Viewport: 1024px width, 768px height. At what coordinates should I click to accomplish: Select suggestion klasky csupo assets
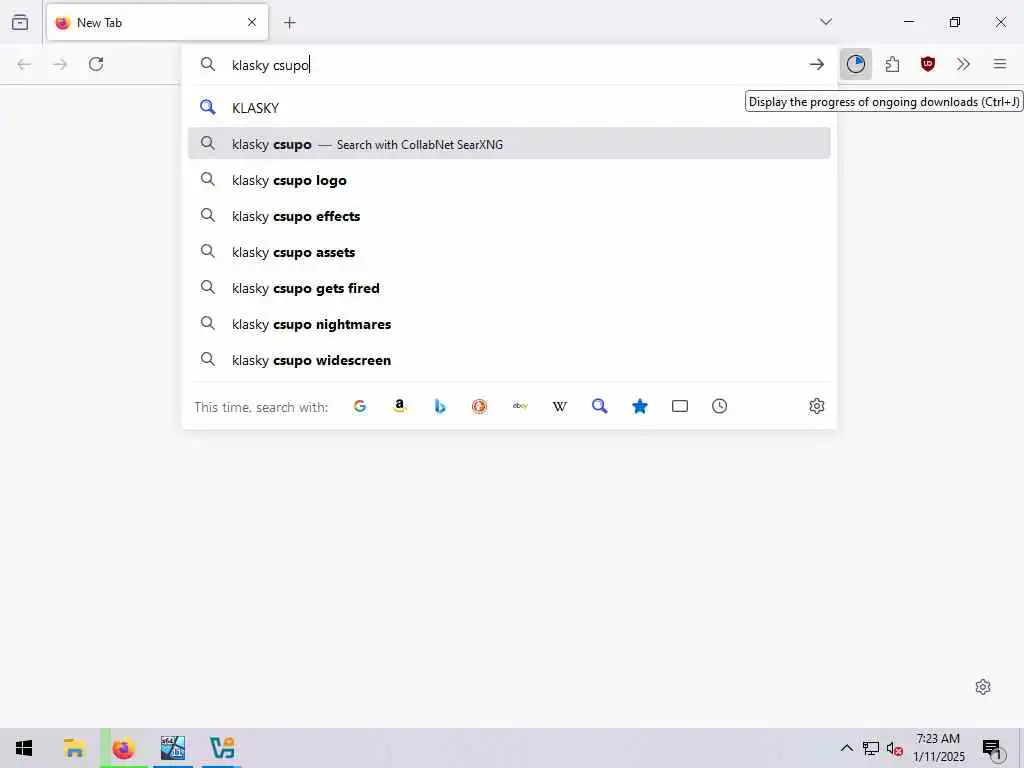tap(509, 251)
